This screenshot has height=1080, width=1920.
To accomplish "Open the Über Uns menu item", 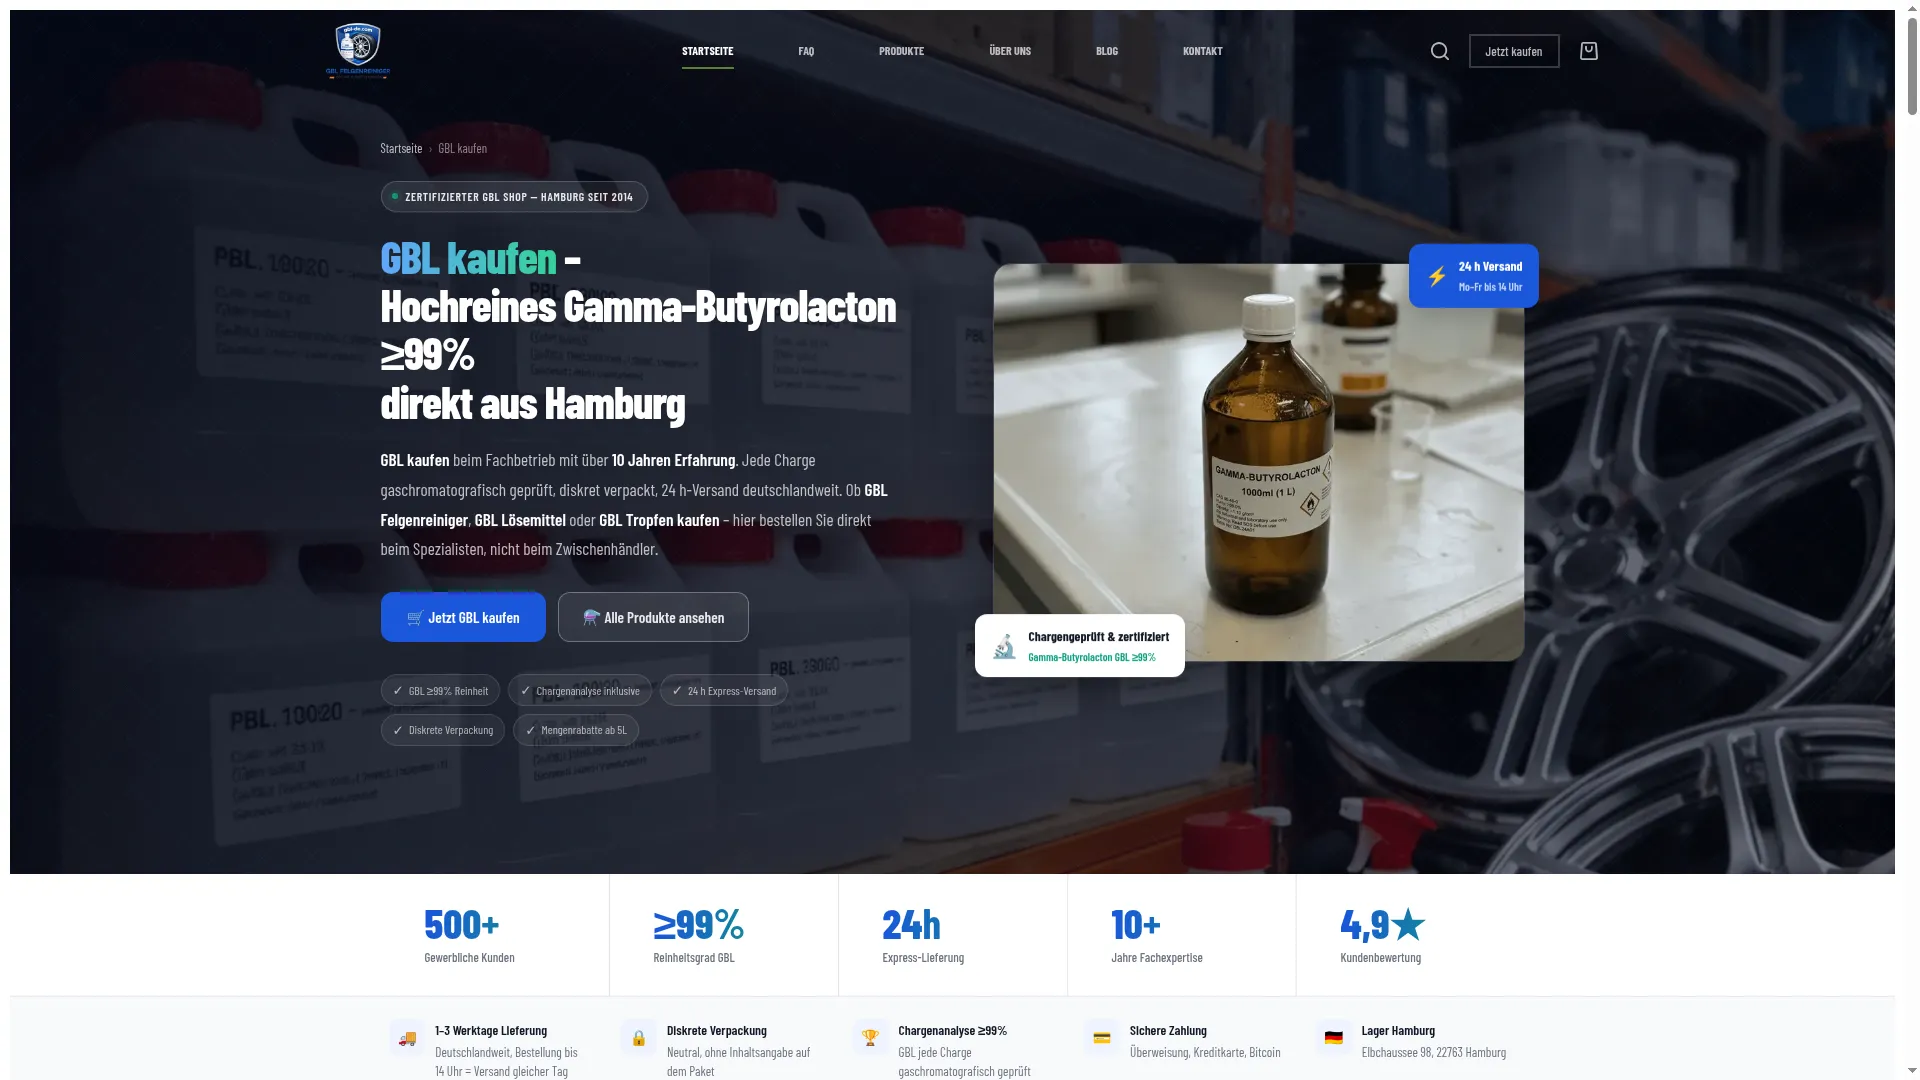I will [1010, 51].
